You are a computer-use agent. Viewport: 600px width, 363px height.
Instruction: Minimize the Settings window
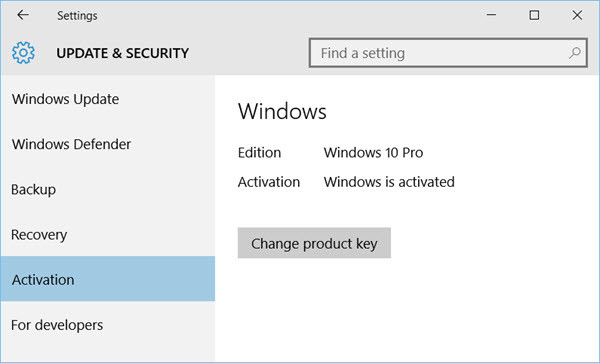(x=491, y=15)
